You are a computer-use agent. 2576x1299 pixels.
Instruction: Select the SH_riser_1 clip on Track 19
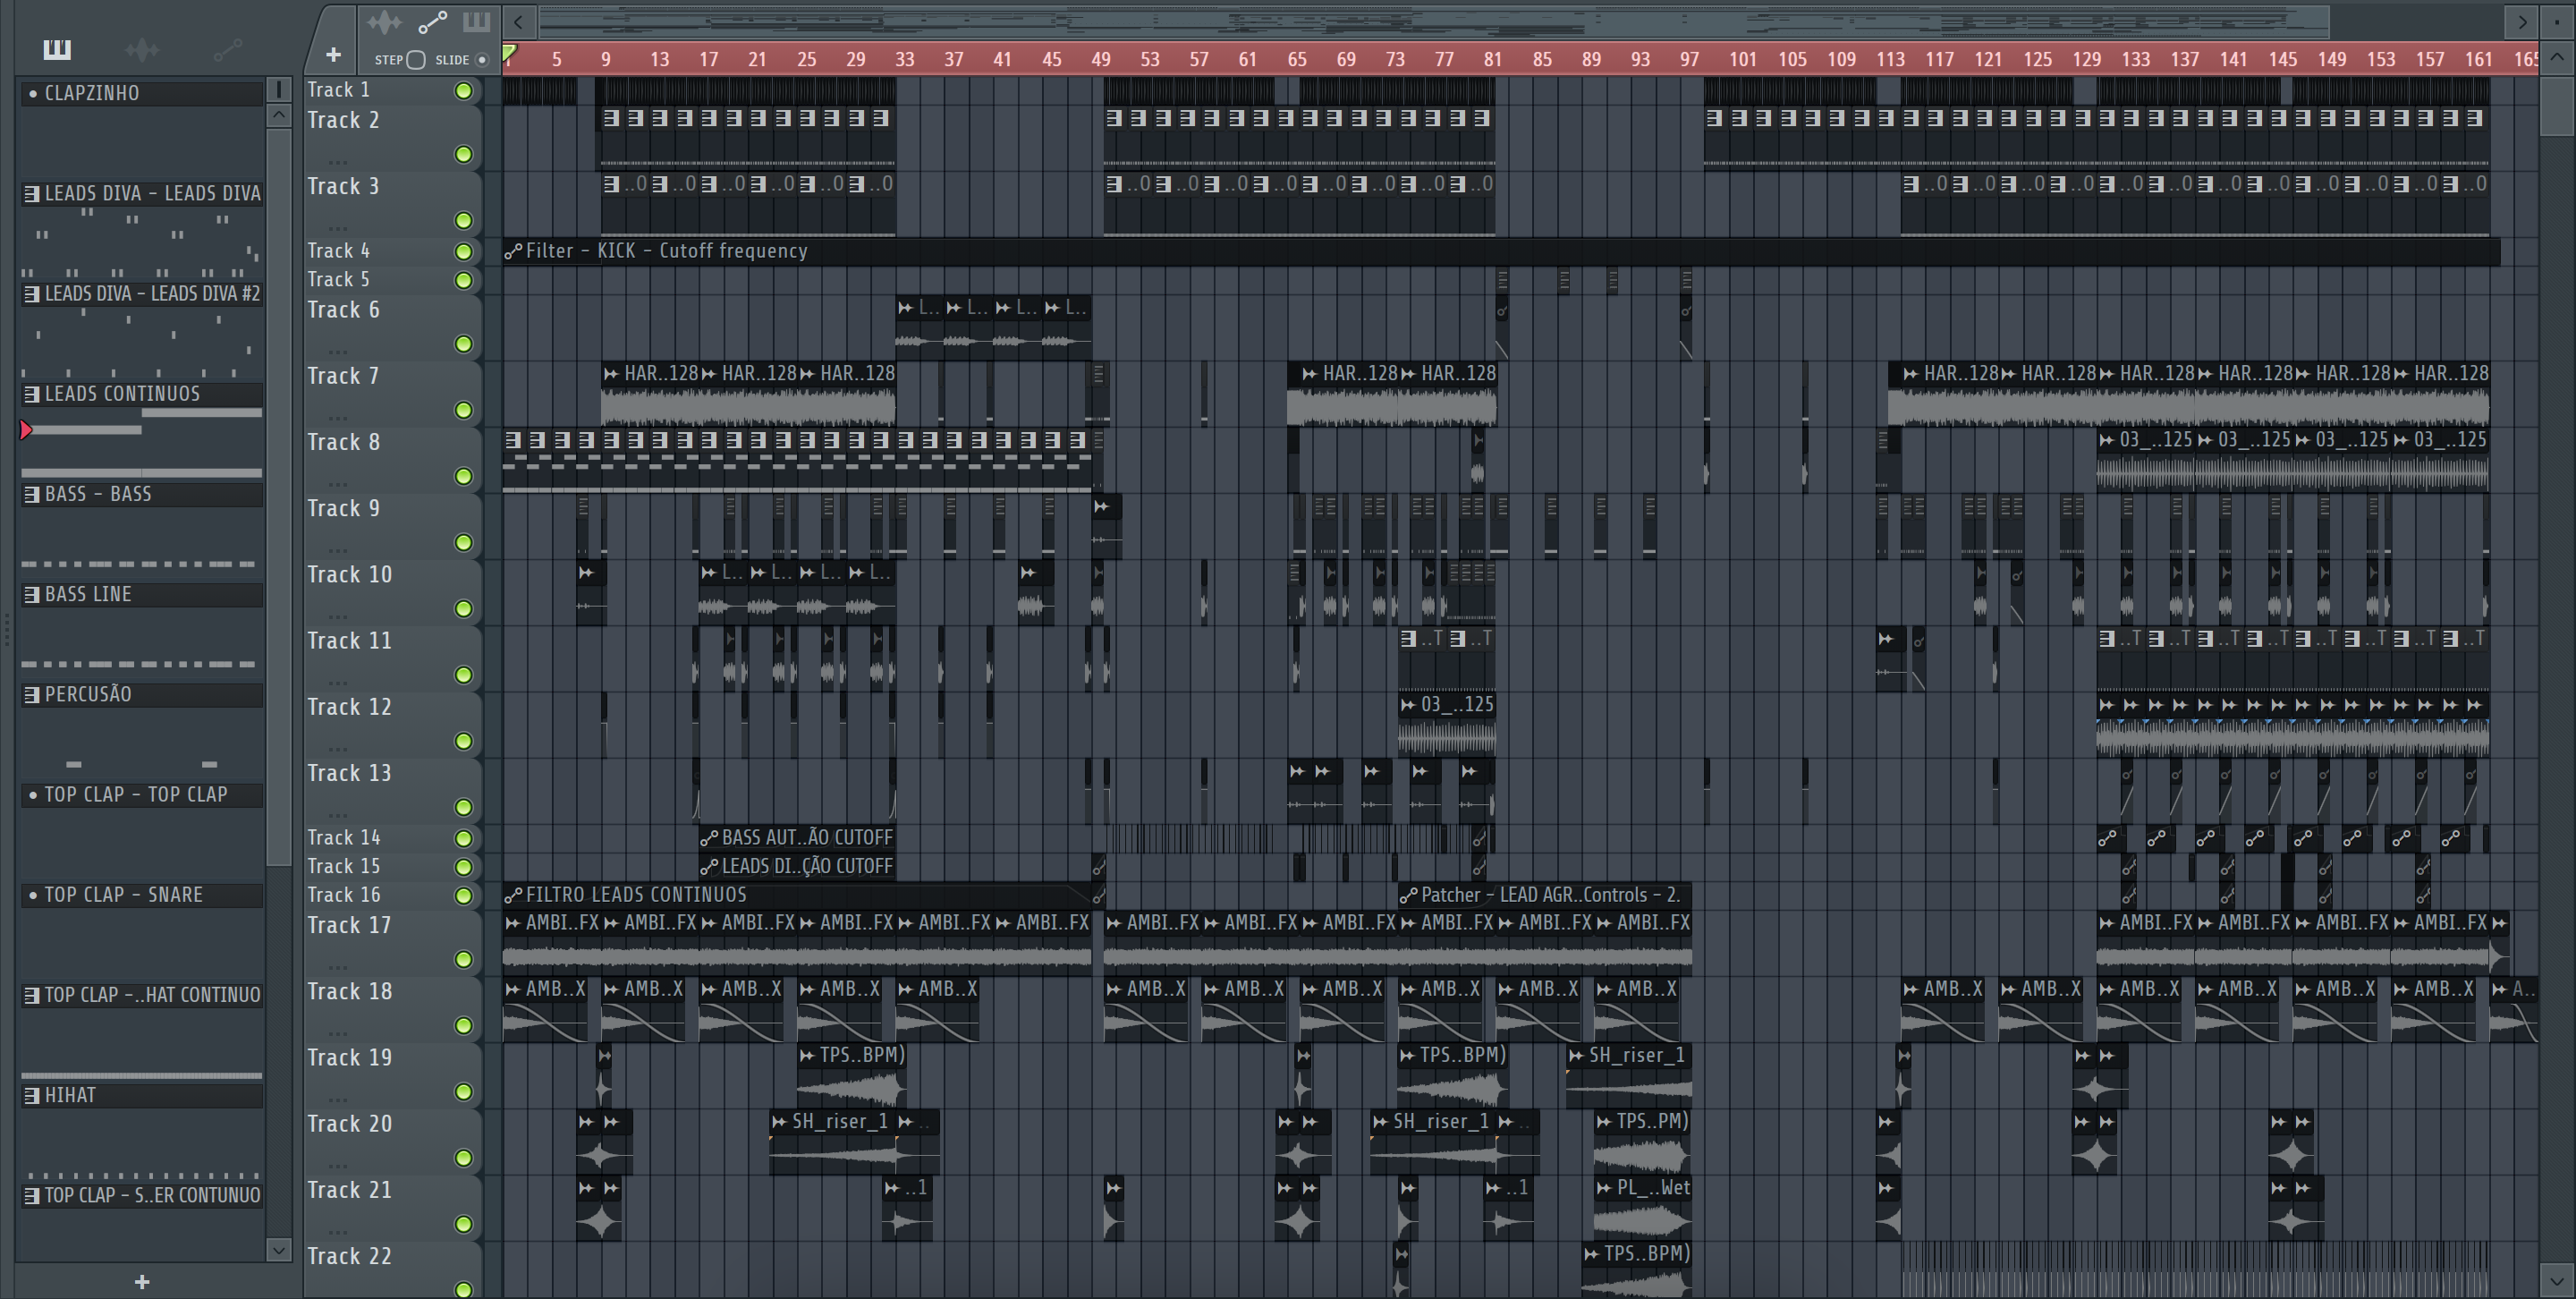coord(1629,1075)
